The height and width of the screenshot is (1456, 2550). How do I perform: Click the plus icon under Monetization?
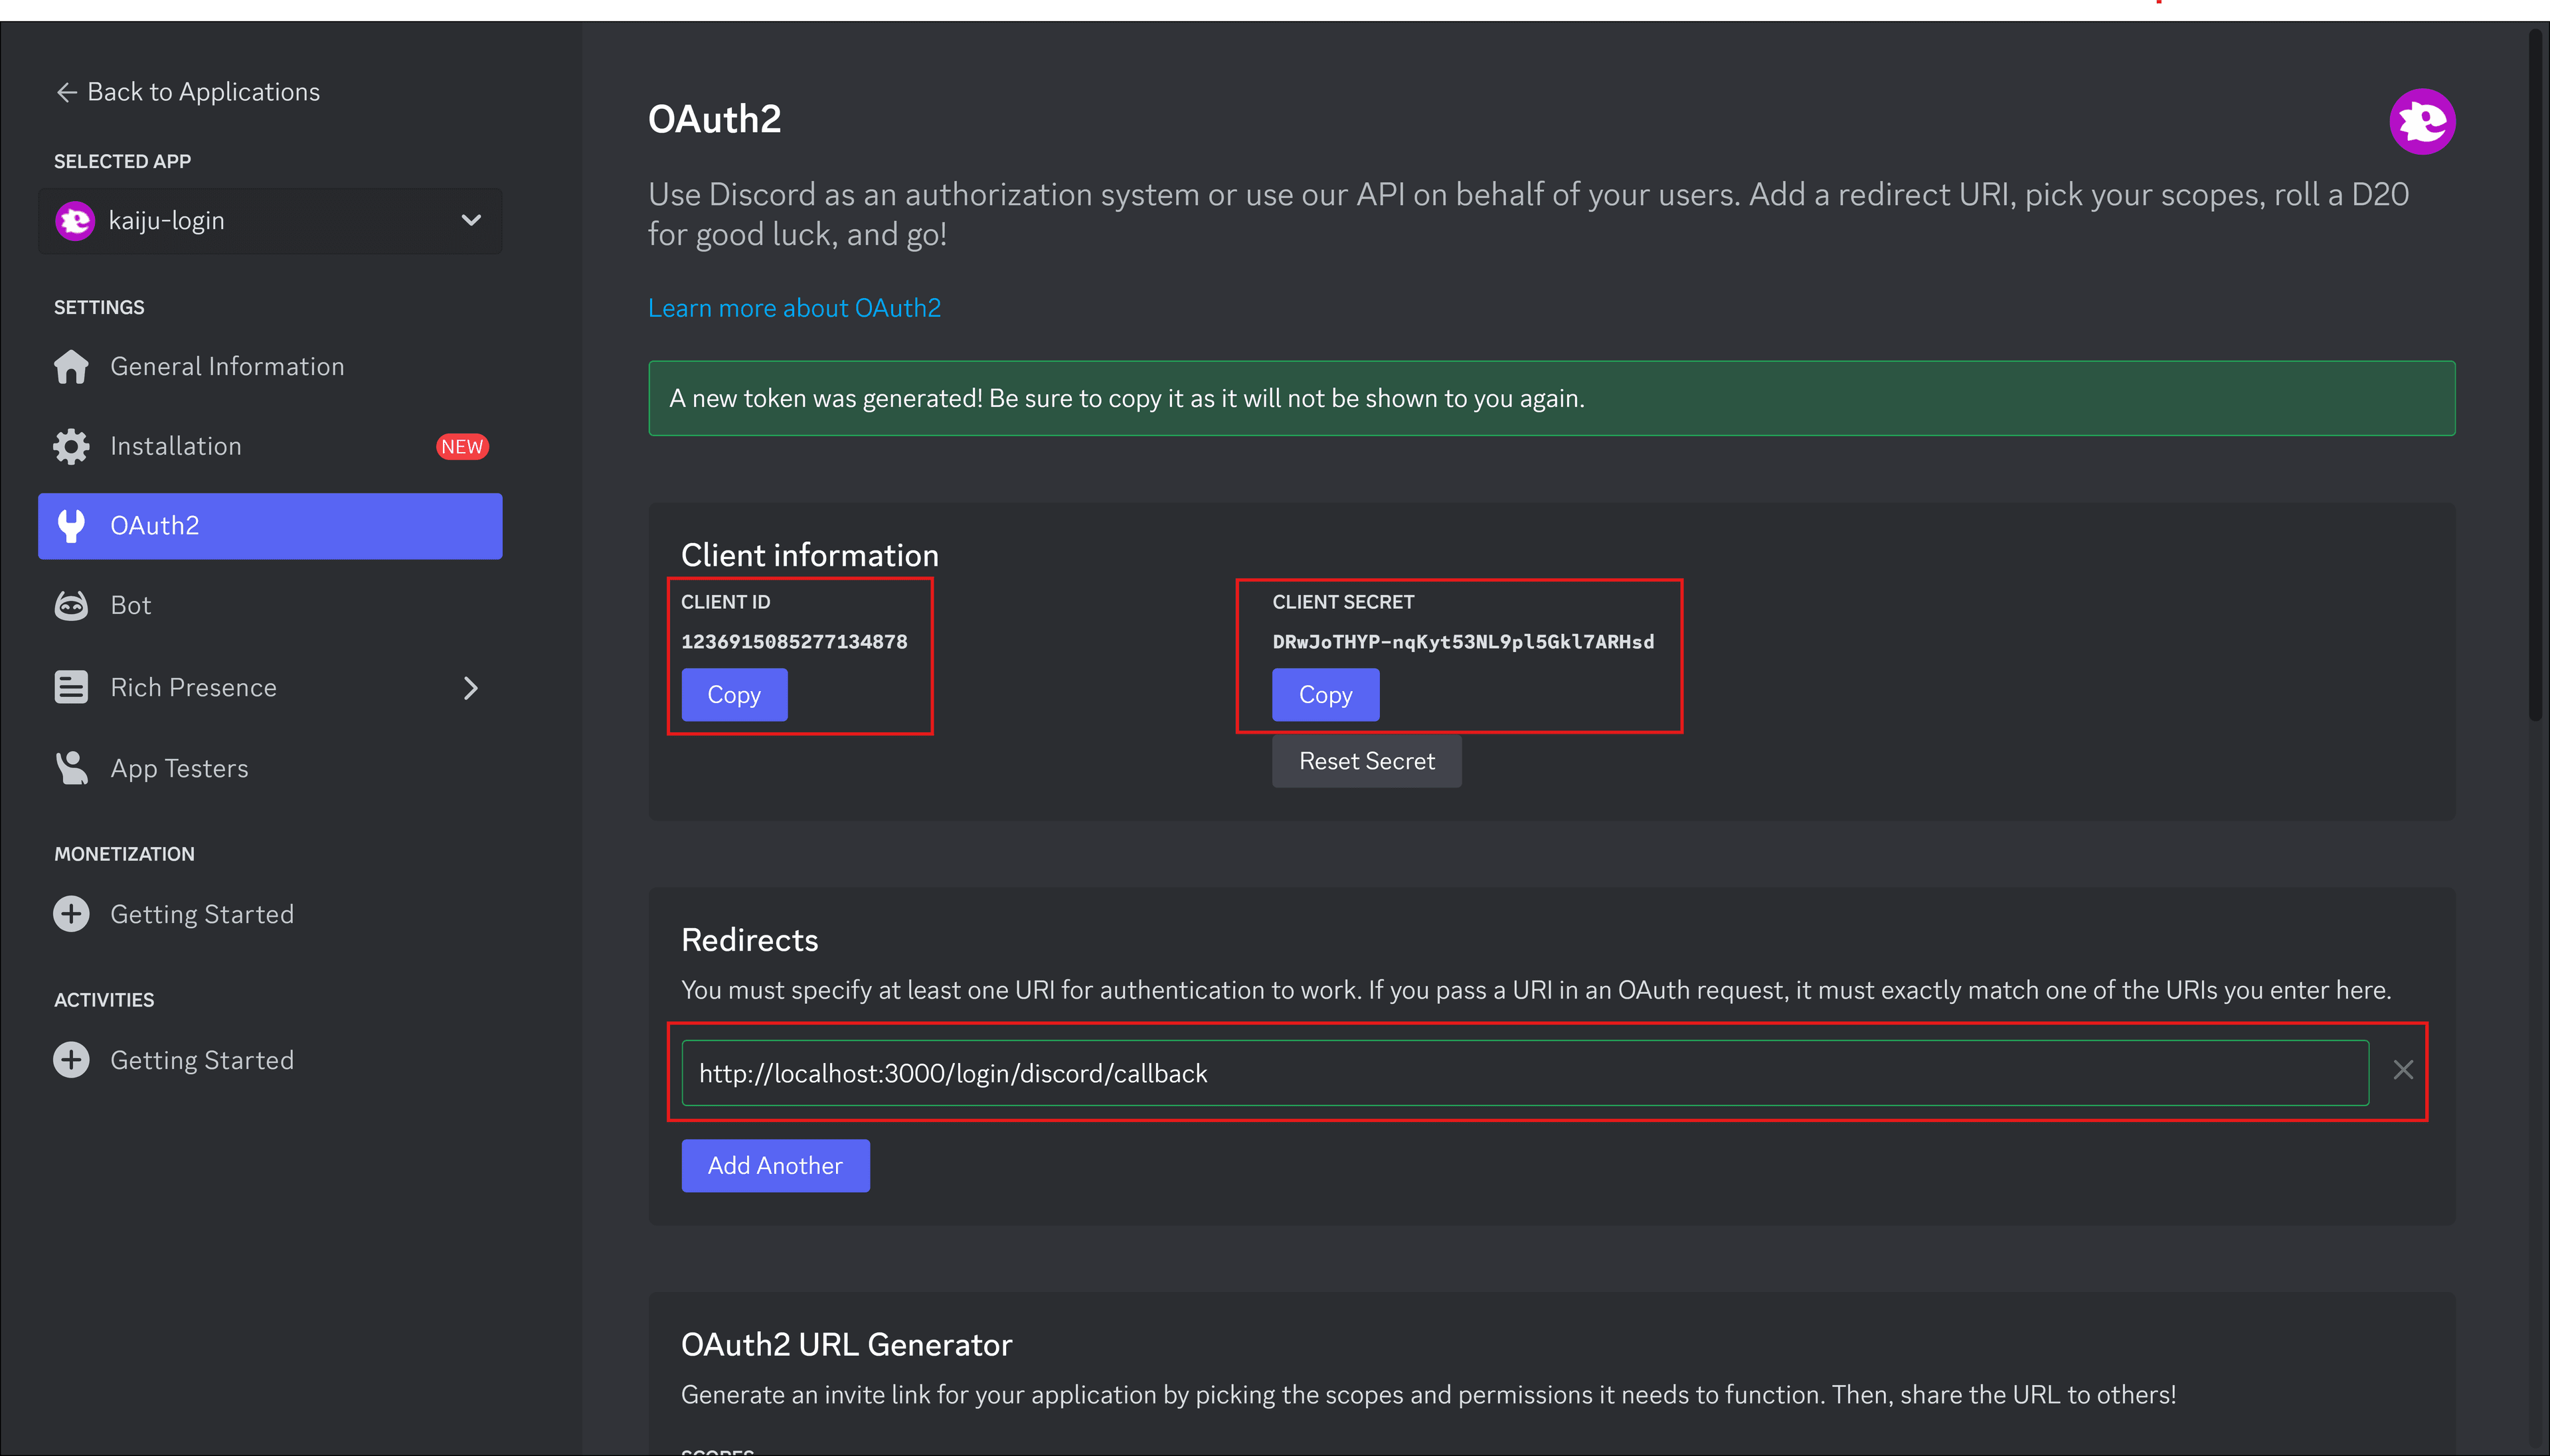pyautogui.click(x=71, y=914)
